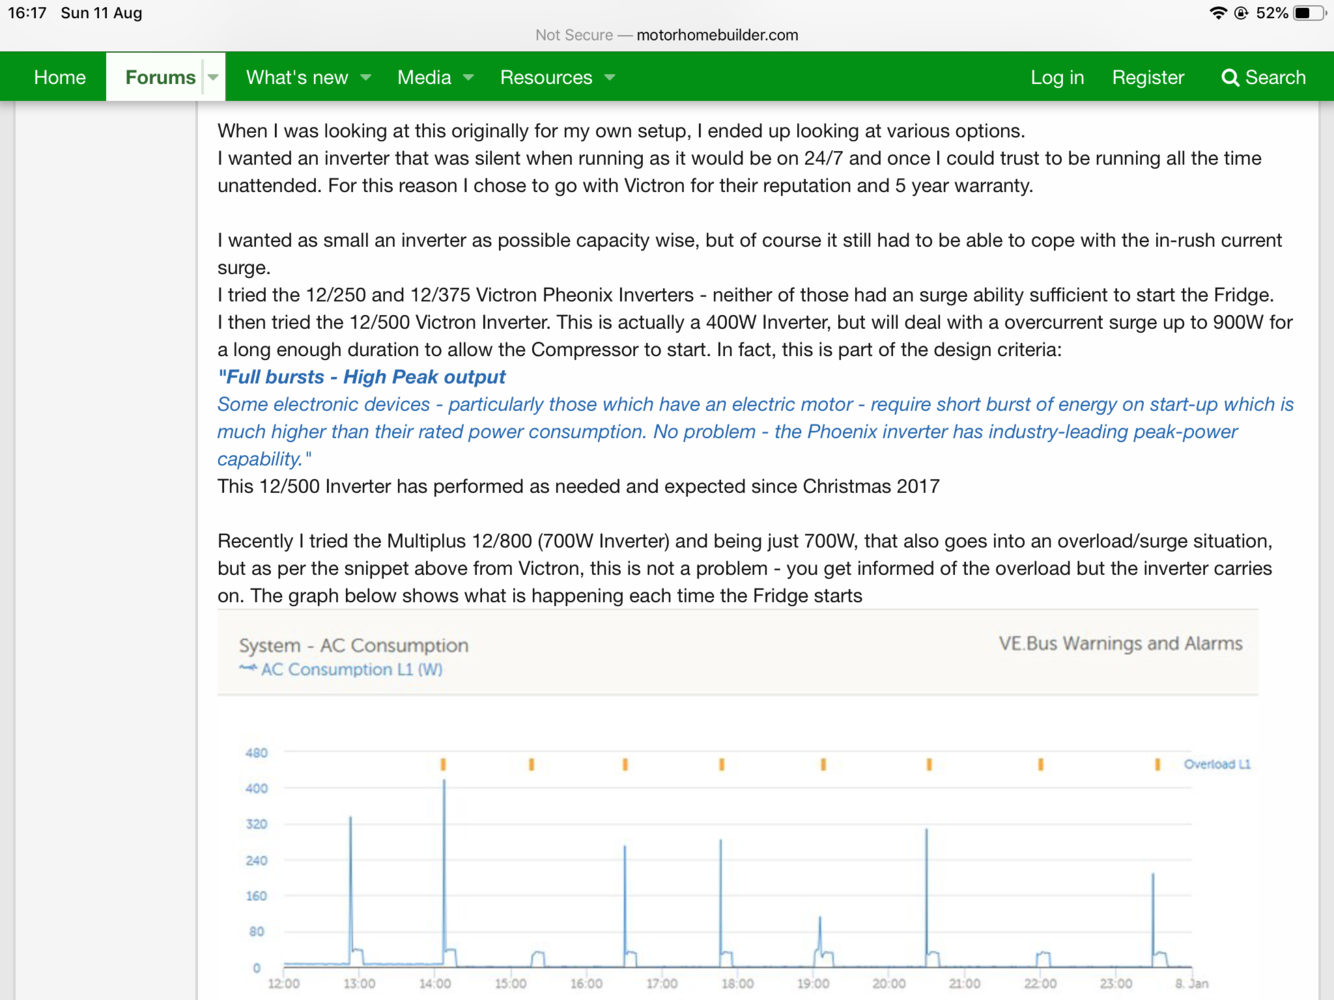Expand the Forums dropdown arrow
The image size is (1334, 1000).
(x=213, y=77)
